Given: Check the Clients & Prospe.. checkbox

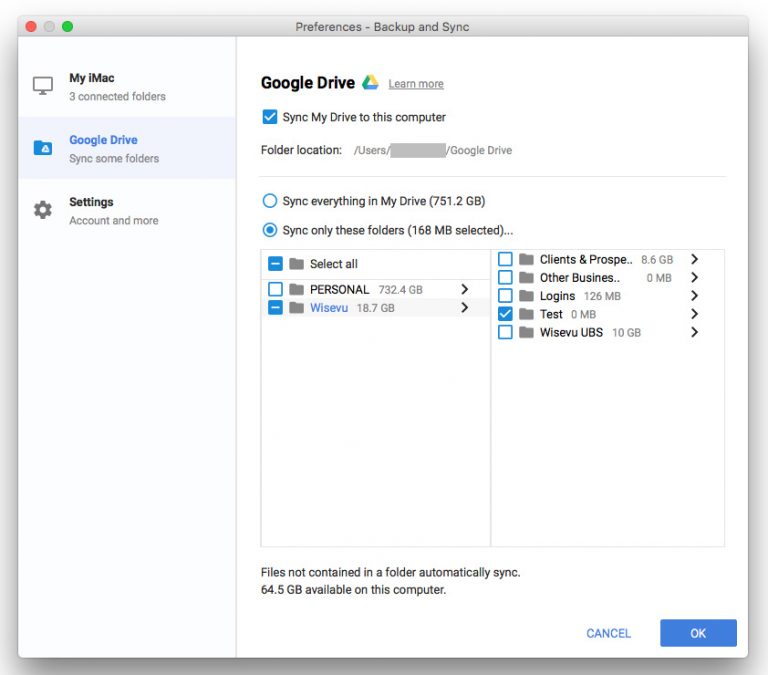Looking at the screenshot, I should (505, 259).
